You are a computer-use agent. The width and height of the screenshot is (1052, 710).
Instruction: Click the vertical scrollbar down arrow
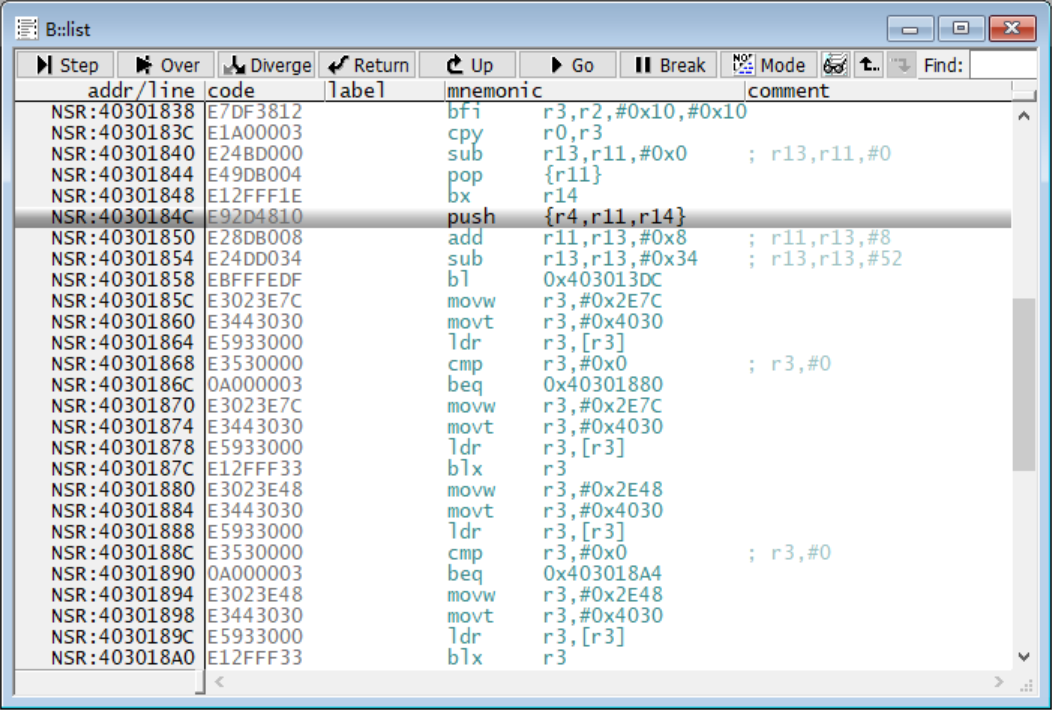point(1023,656)
